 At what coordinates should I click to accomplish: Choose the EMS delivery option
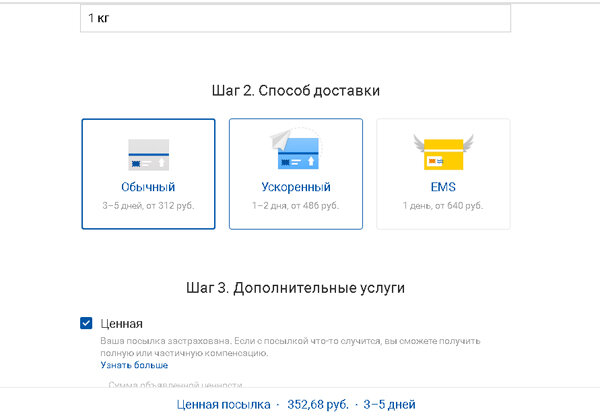point(443,174)
